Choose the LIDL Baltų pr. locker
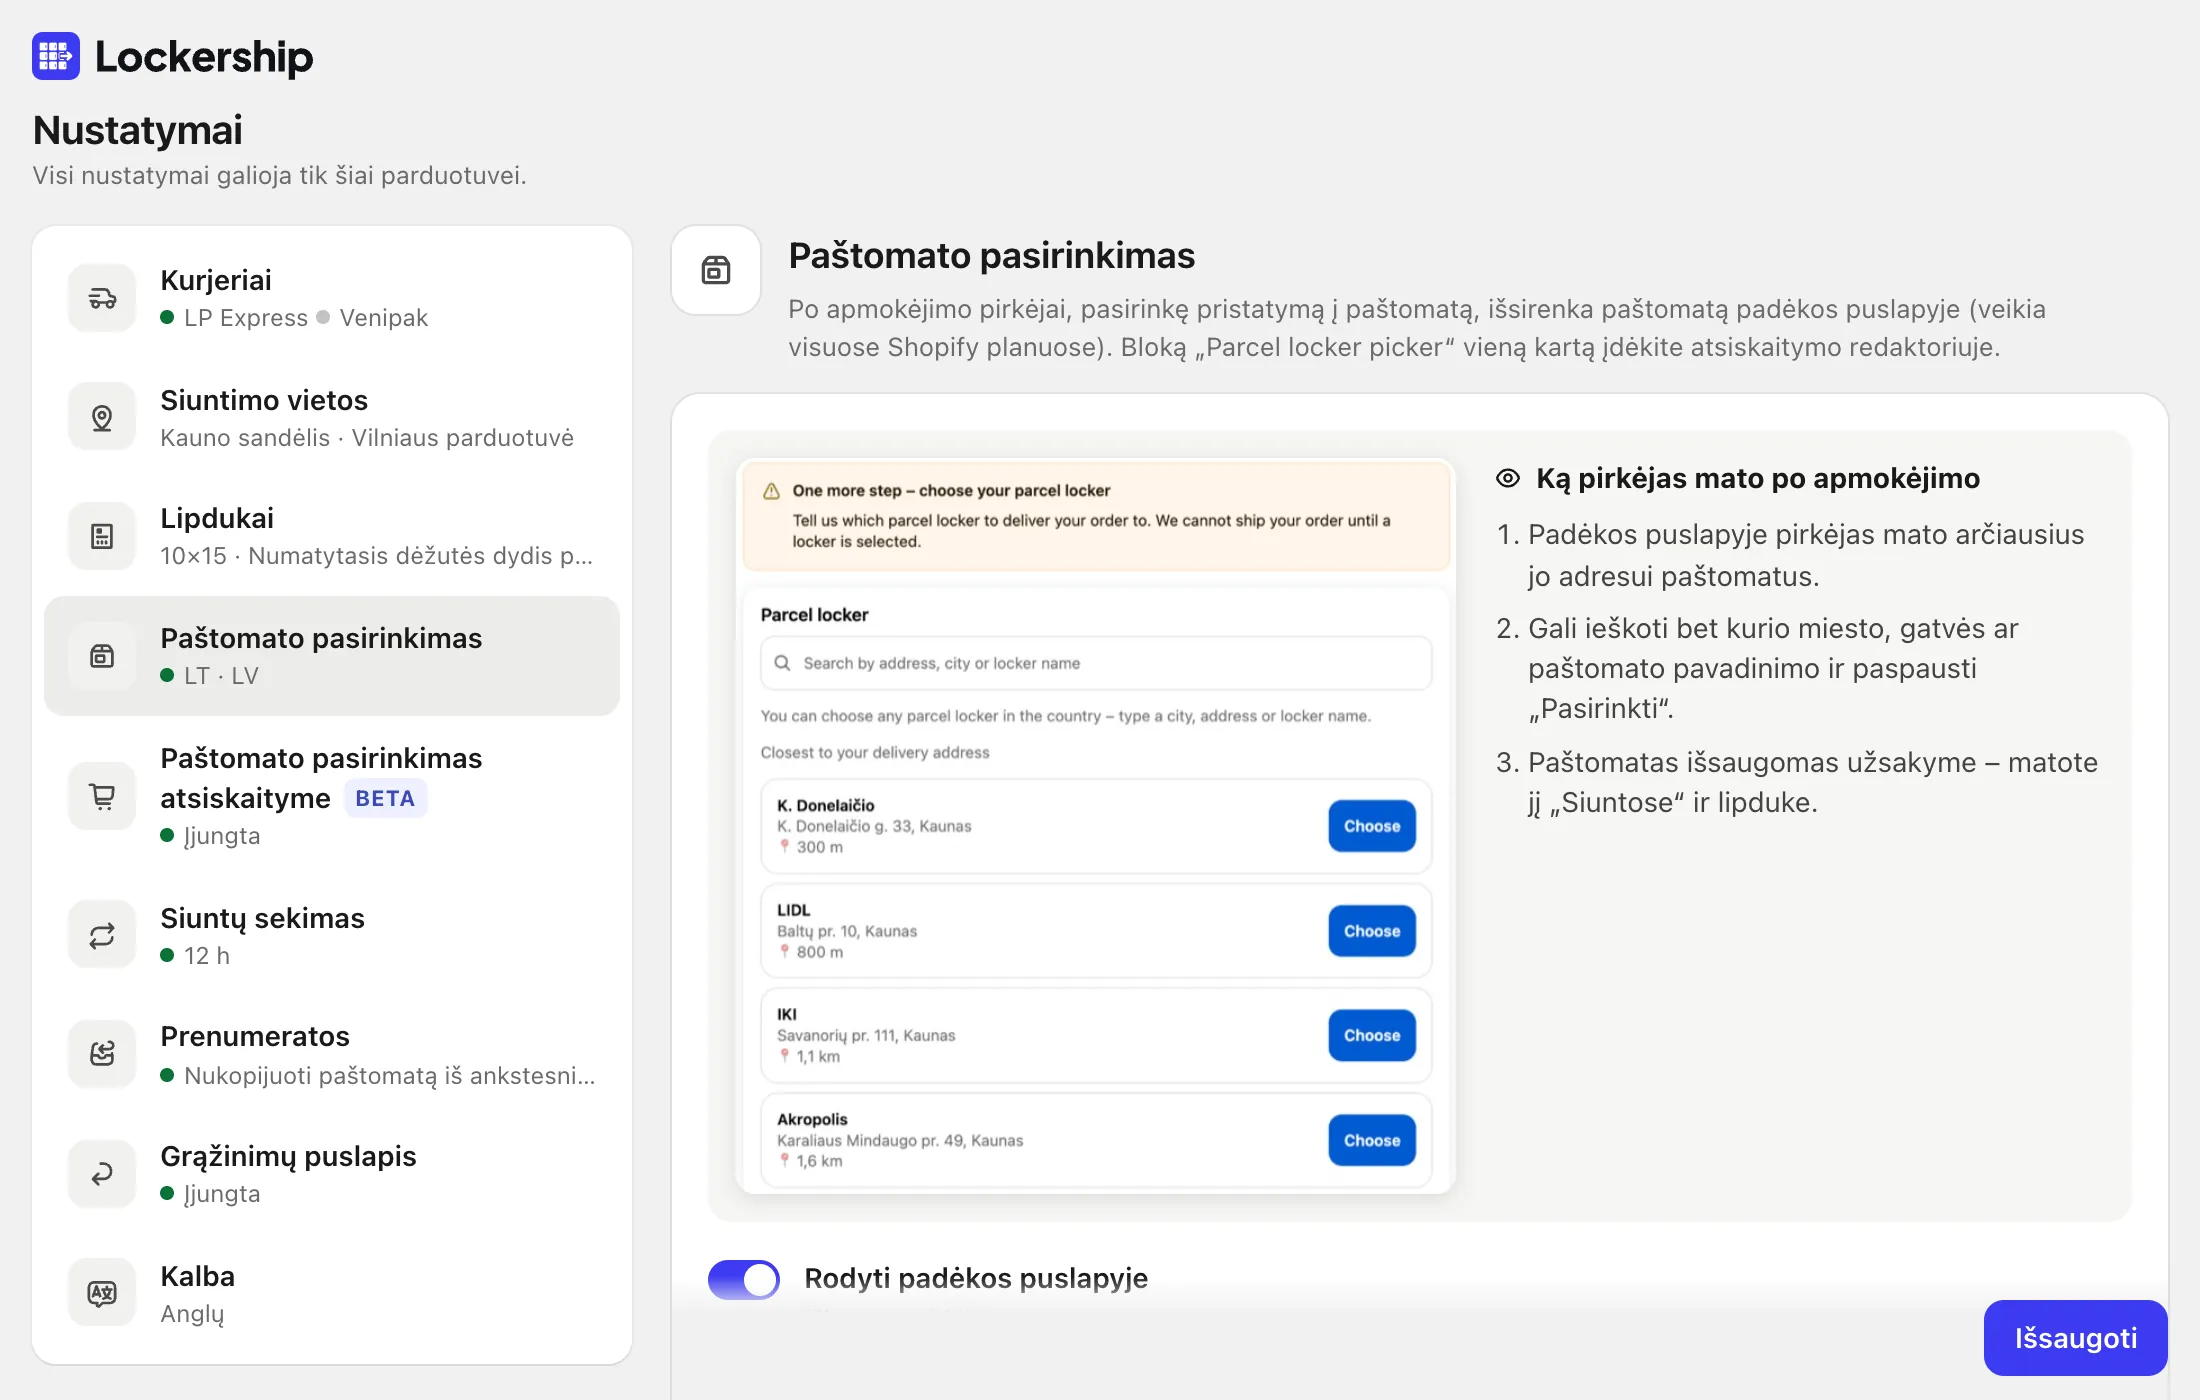Image resolution: width=2200 pixels, height=1400 pixels. 1372,931
